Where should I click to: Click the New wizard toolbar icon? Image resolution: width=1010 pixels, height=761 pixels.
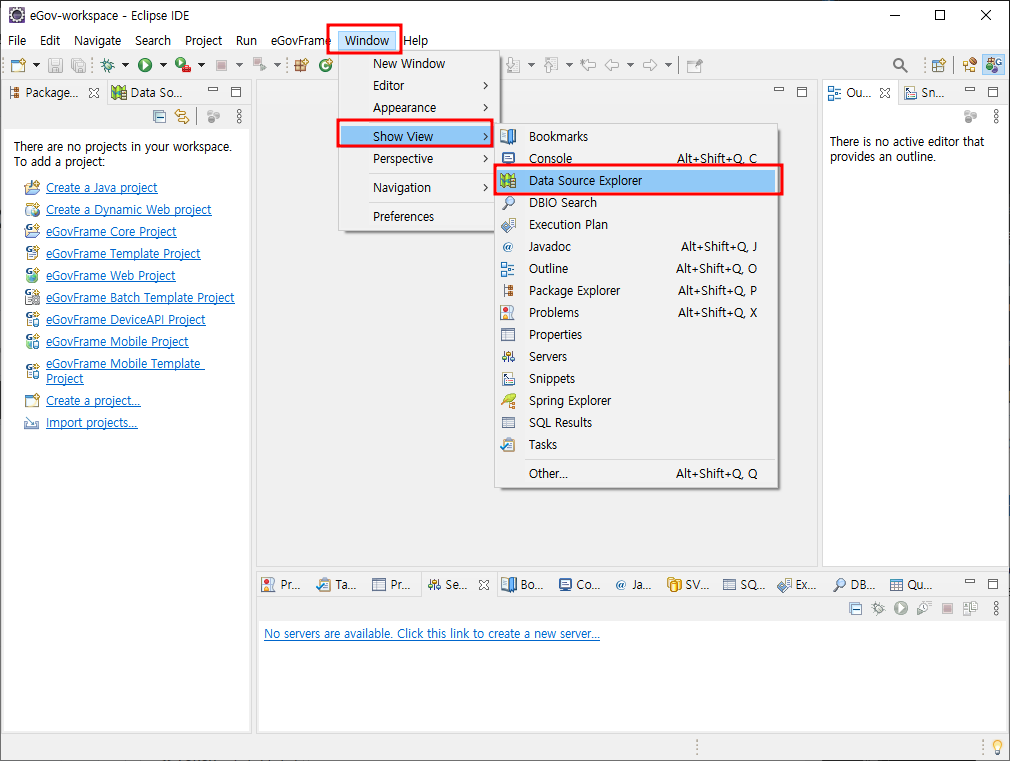point(19,65)
